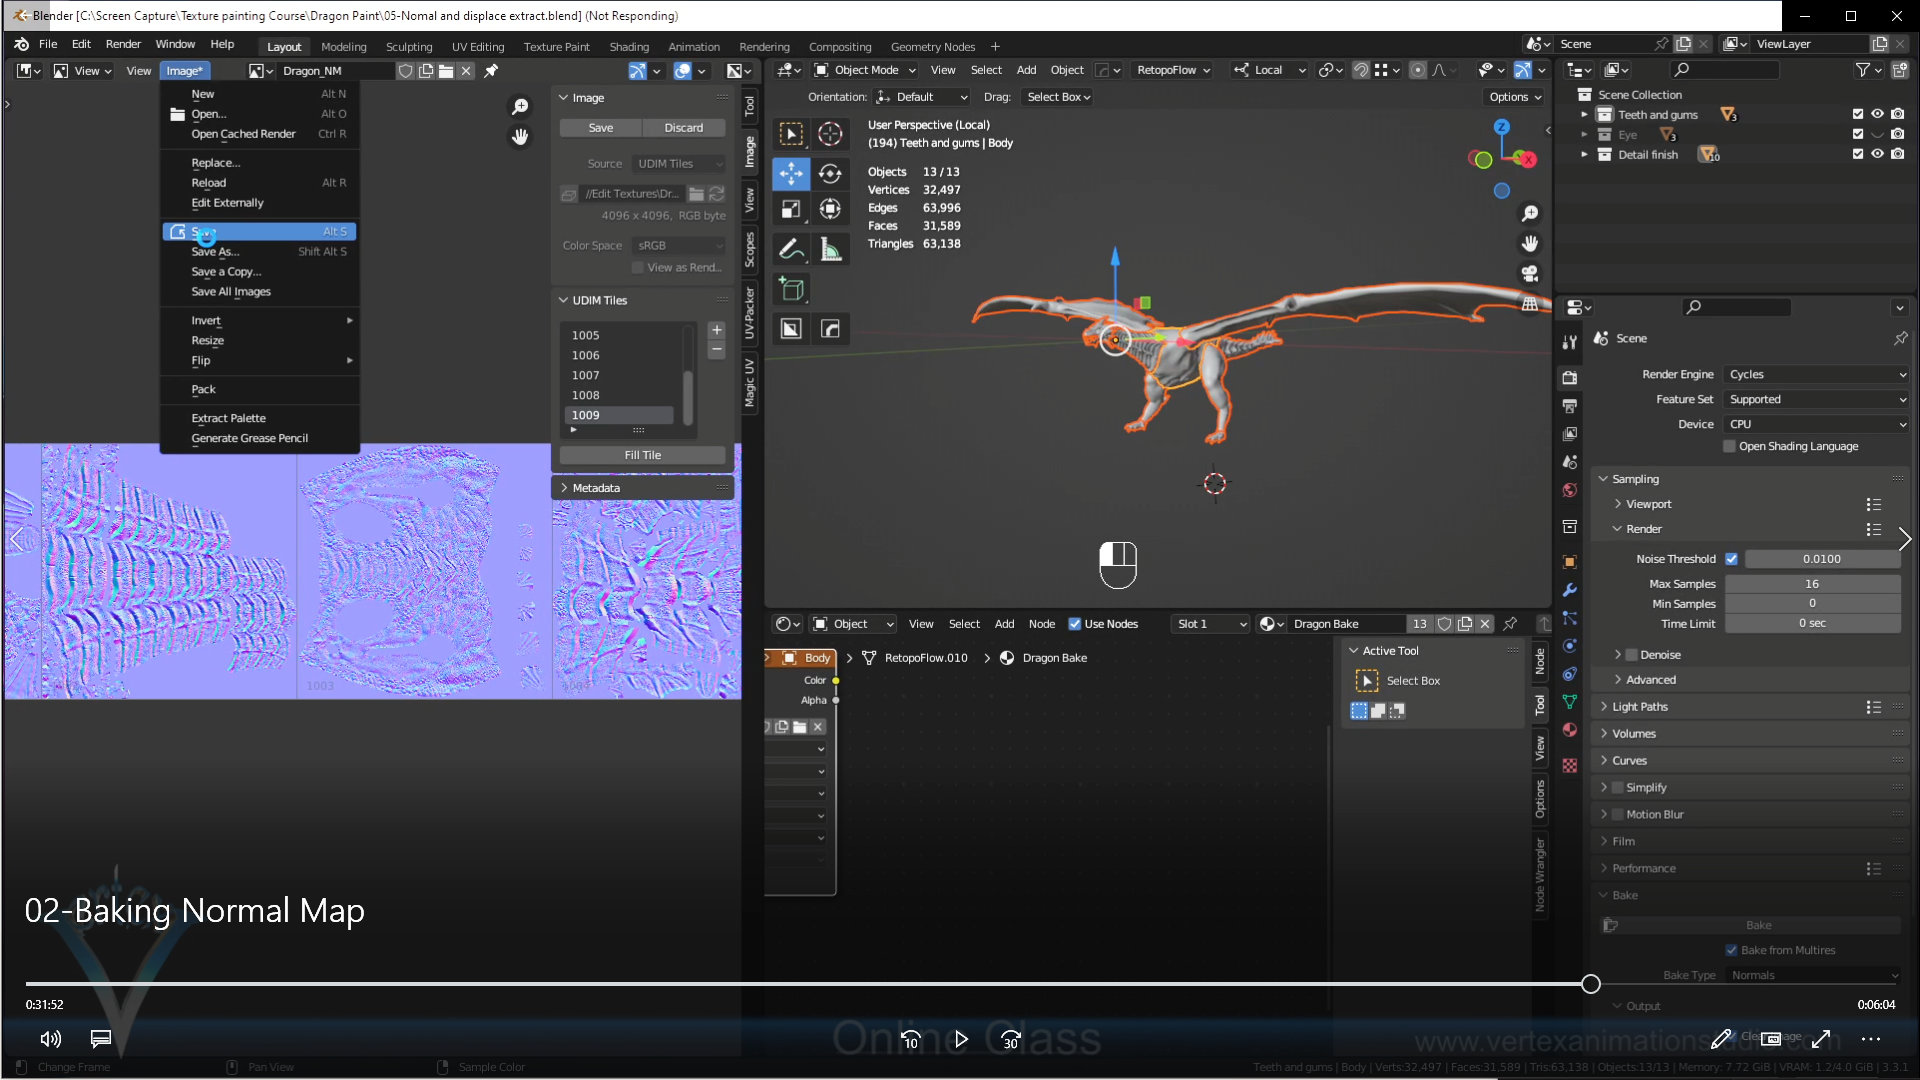Open Render Engine Cycles dropdown
This screenshot has width=1920, height=1080.
click(1816, 375)
